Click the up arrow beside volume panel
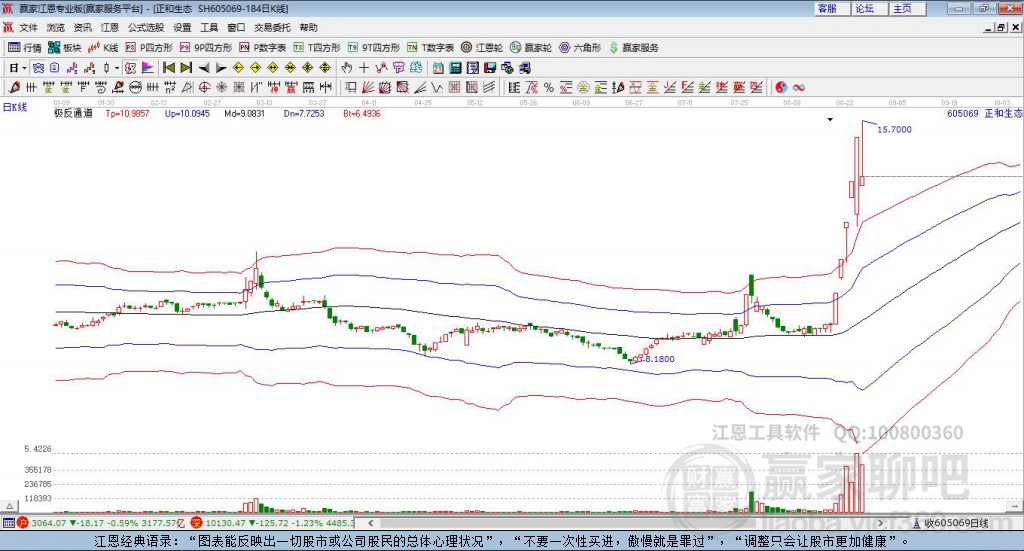Image resolution: width=1024 pixels, height=551 pixels. [x=9, y=506]
